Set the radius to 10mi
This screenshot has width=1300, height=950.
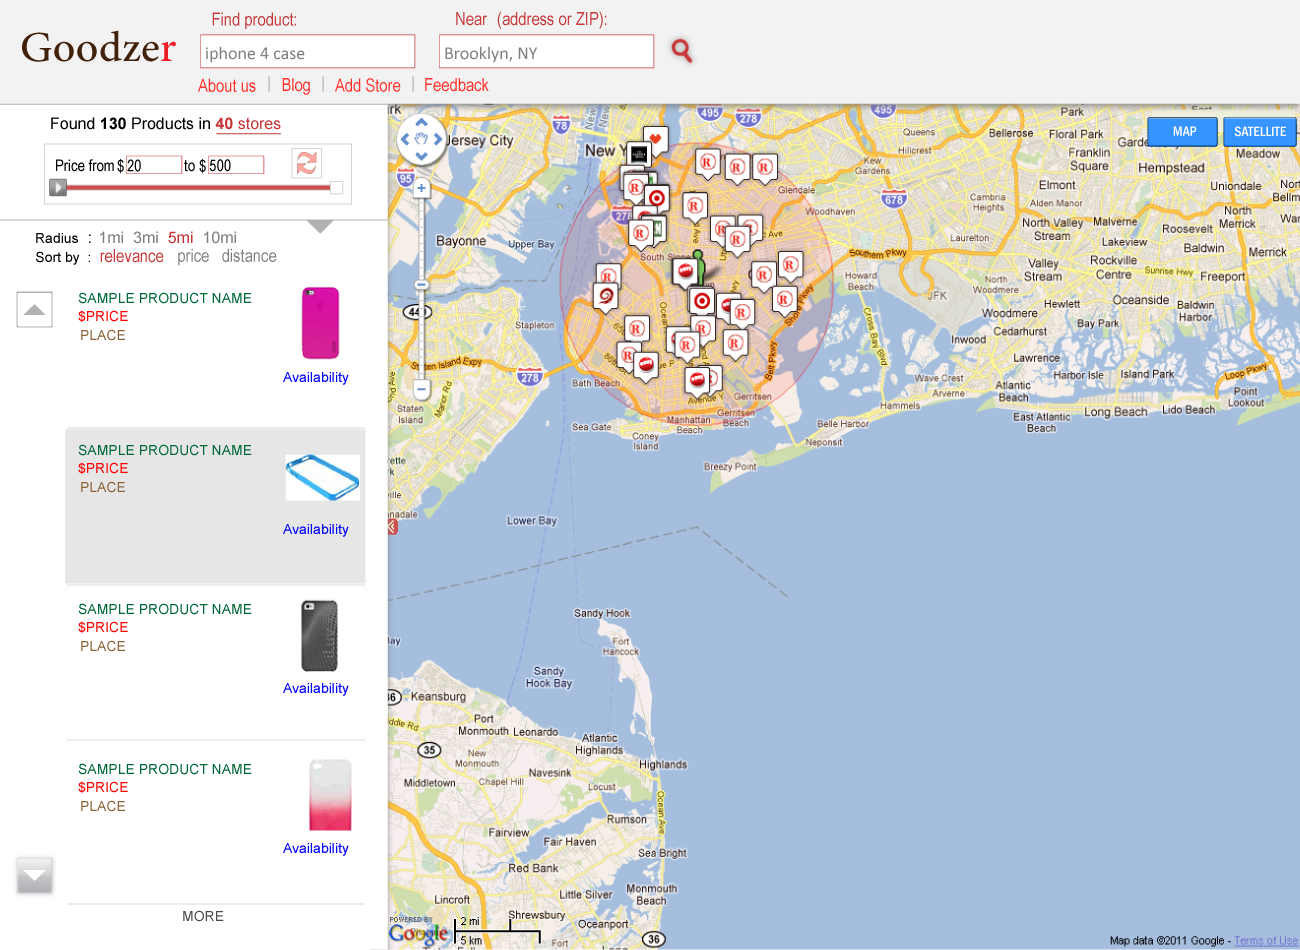click(220, 238)
